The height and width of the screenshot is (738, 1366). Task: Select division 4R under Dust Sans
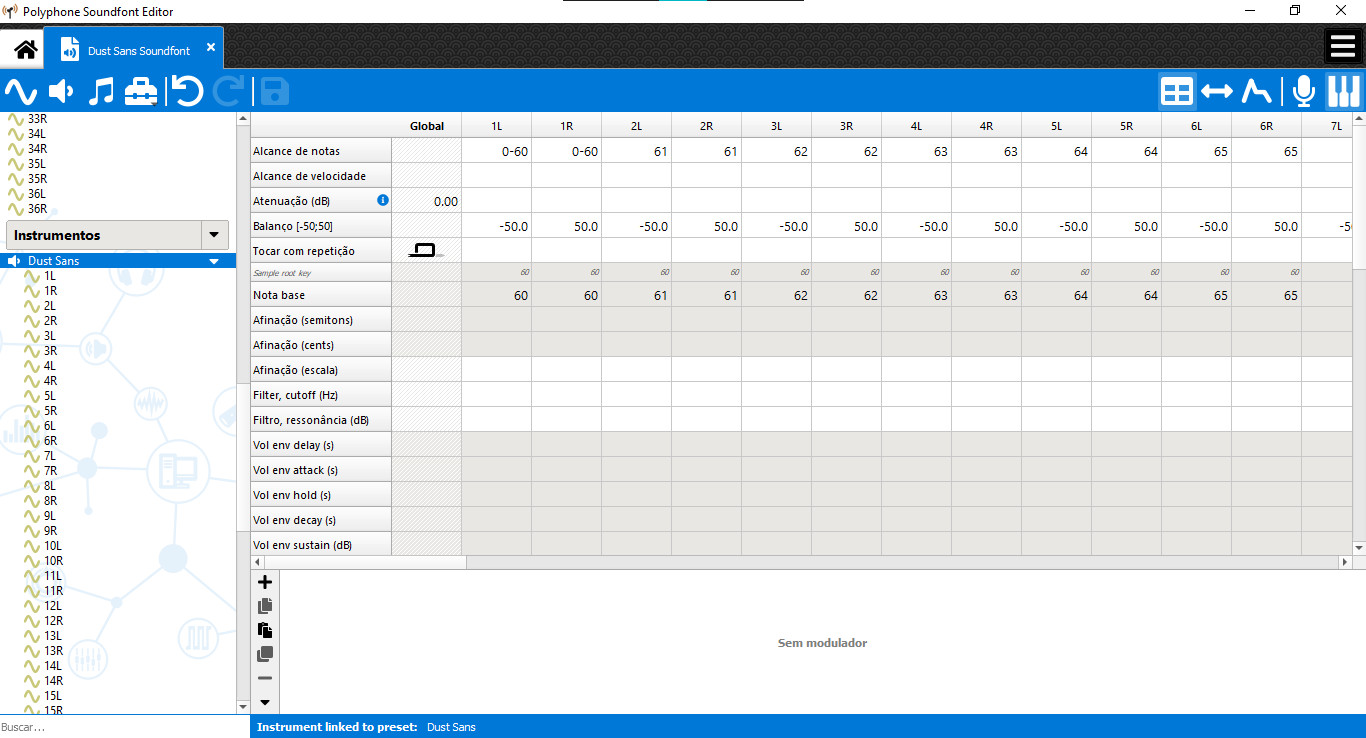click(x=50, y=381)
